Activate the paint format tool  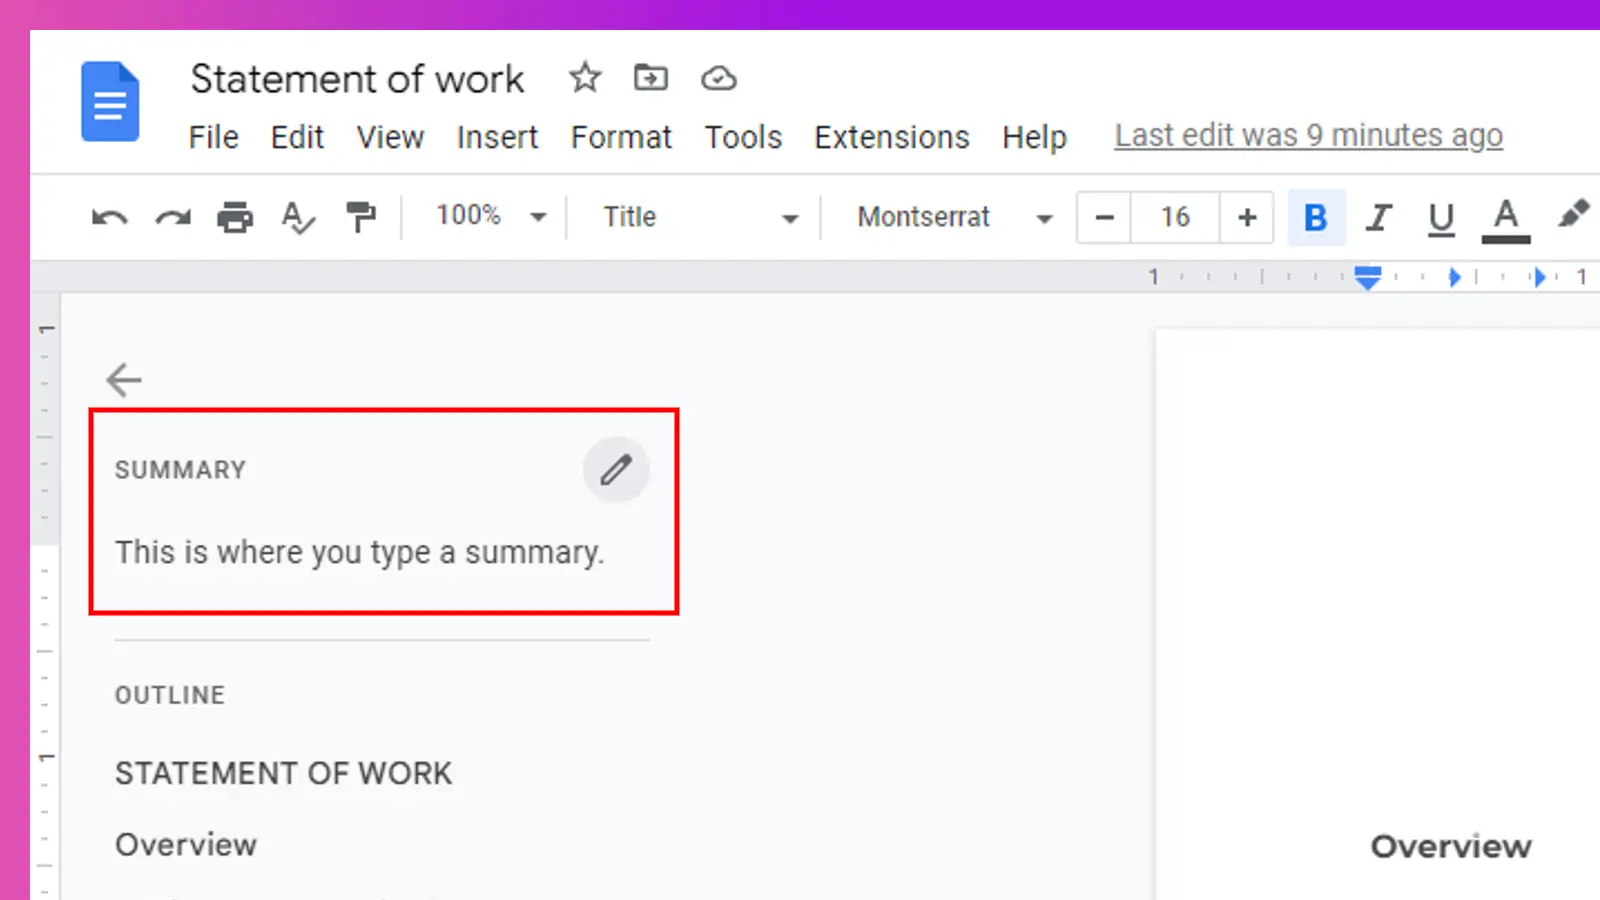(x=360, y=217)
